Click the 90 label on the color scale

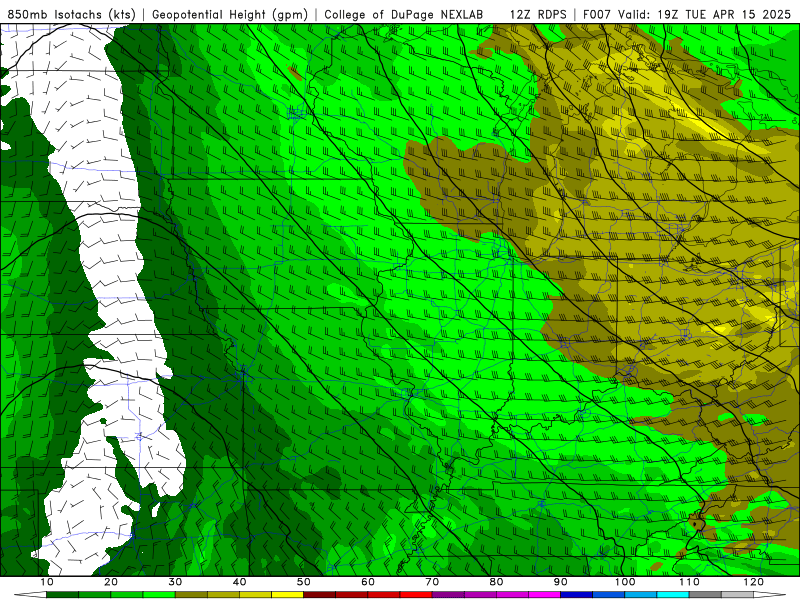(x=561, y=582)
